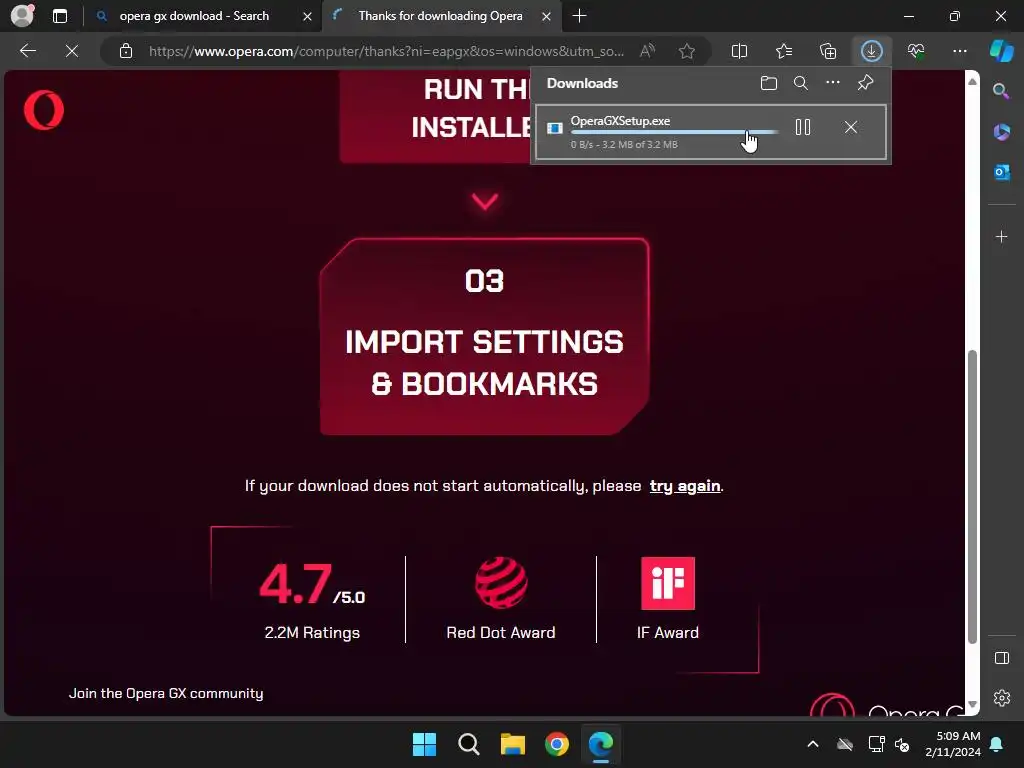Screen dimensions: 1024x768
Task: Go back to previous page
Action: pyautogui.click(x=27, y=51)
